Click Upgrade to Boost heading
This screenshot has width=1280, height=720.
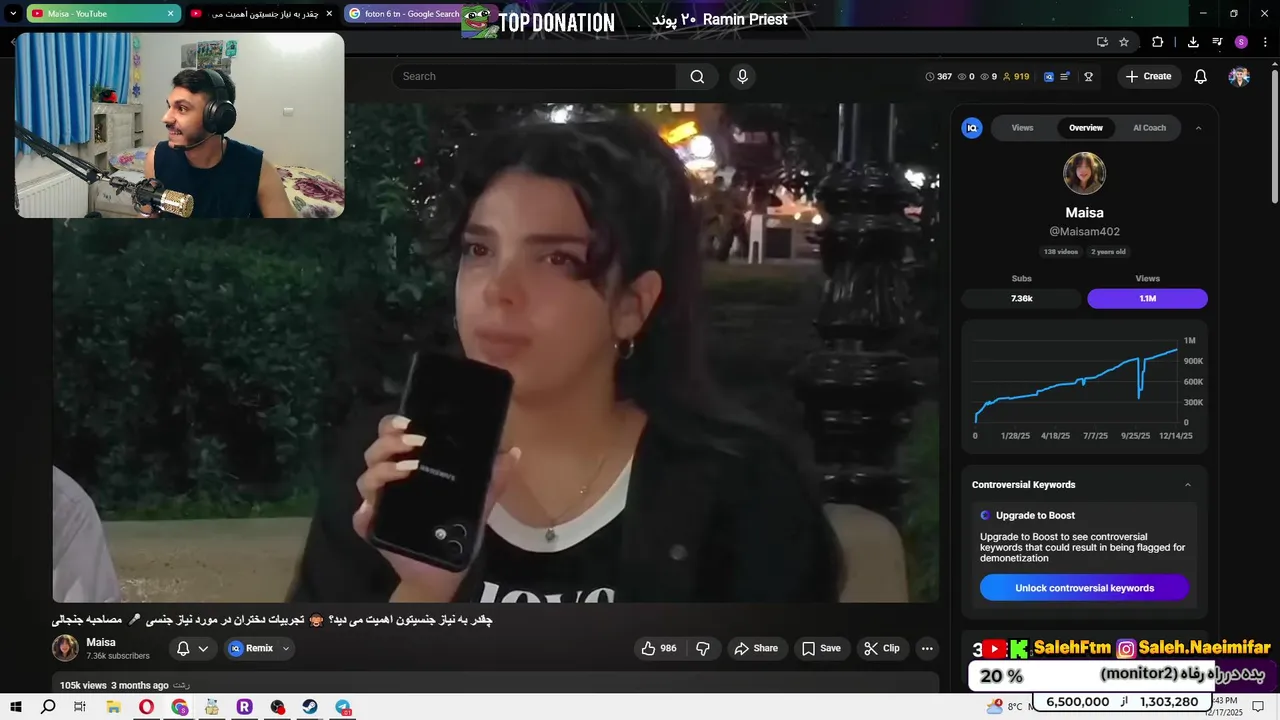[x=1035, y=515]
